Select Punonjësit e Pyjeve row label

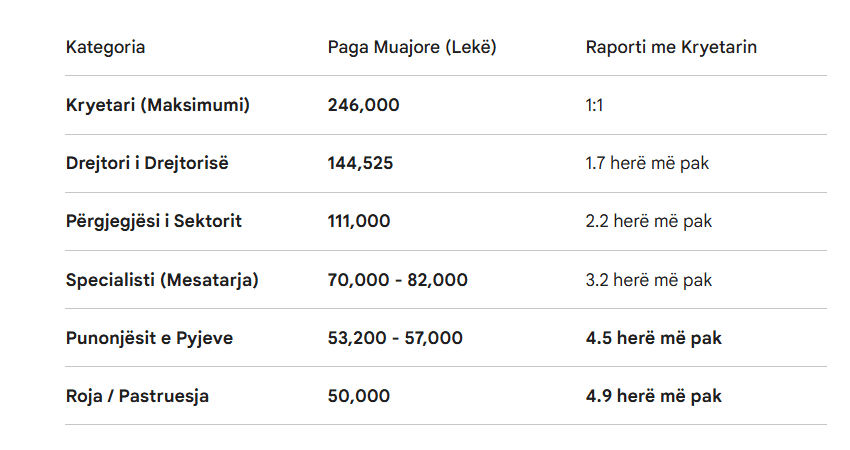click(149, 338)
